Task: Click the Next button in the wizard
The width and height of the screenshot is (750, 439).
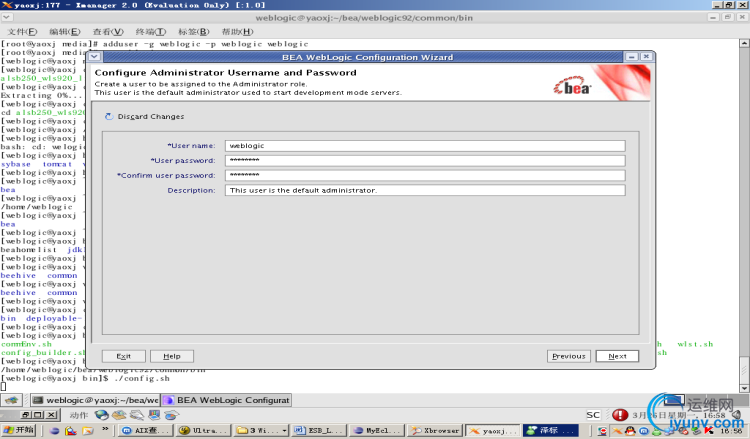Action: pyautogui.click(x=617, y=356)
